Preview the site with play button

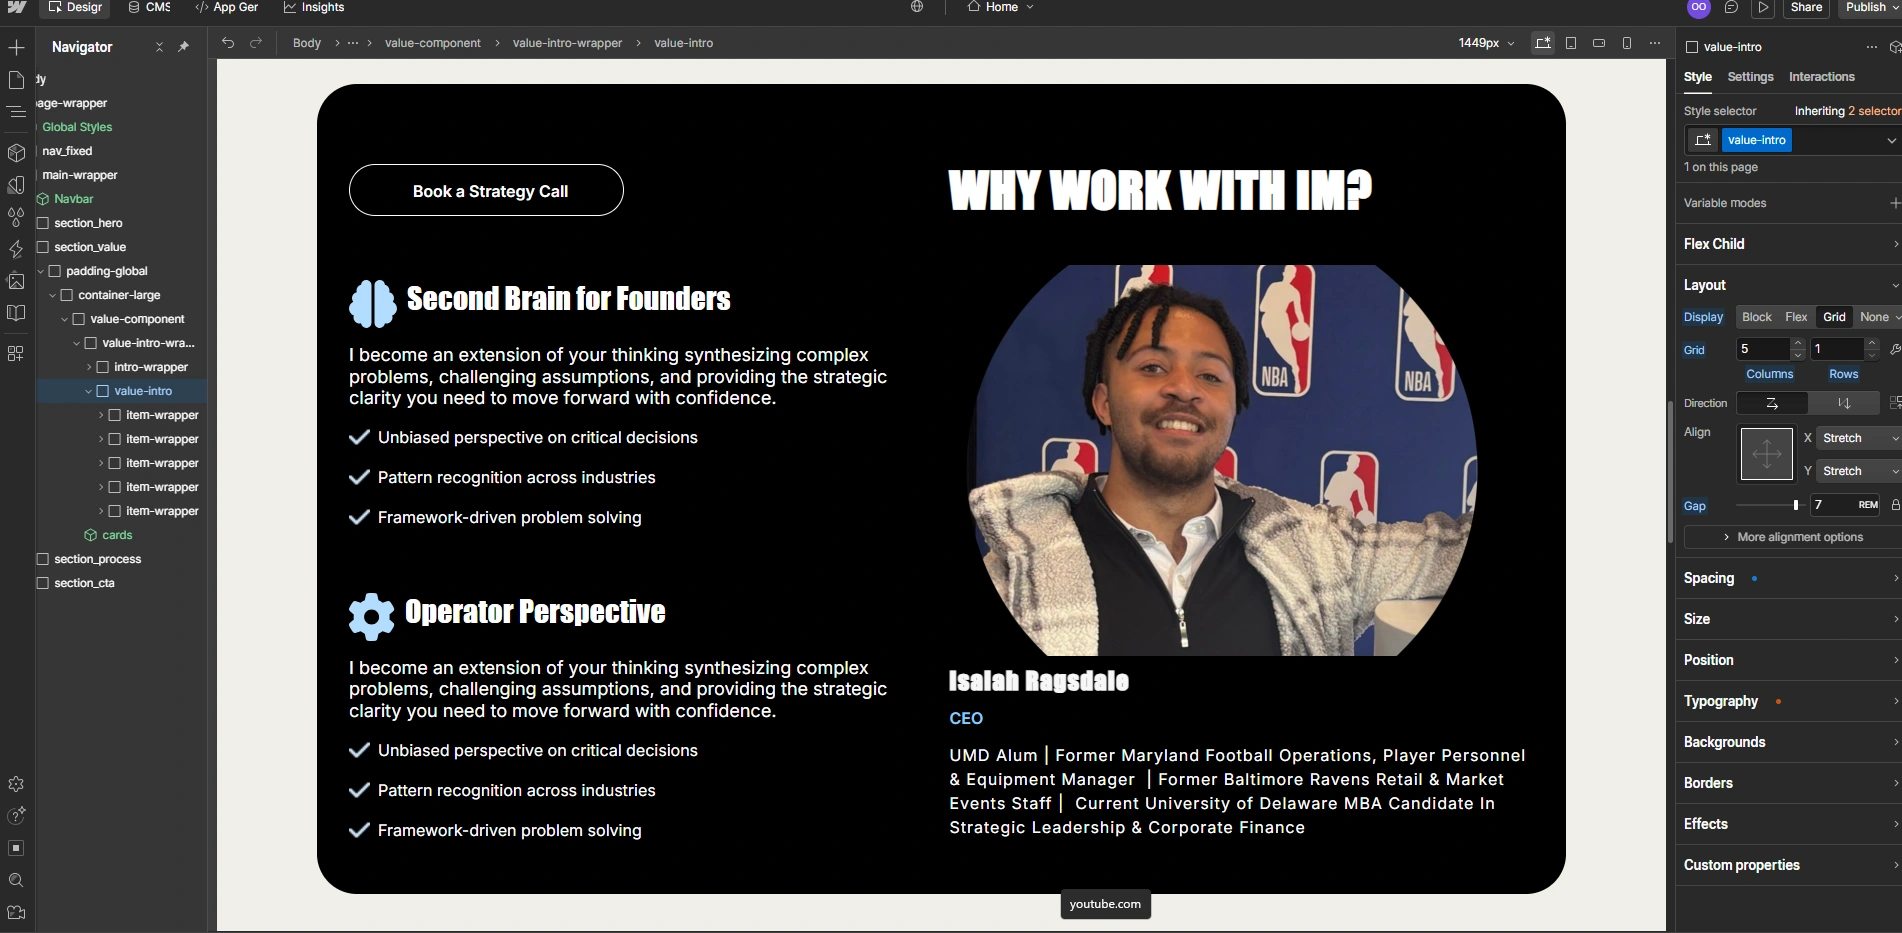tap(1763, 7)
